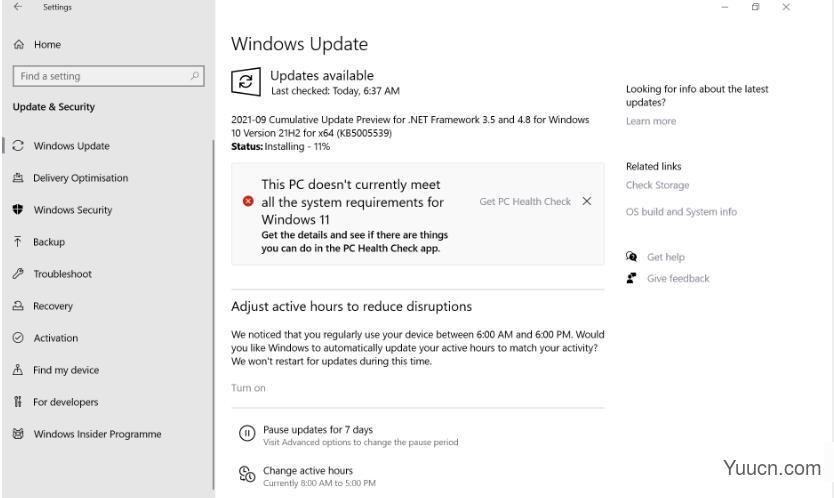Viewport: 834px width, 498px height.
Task: Click the pause icon for Pause updates
Action: click(x=247, y=433)
